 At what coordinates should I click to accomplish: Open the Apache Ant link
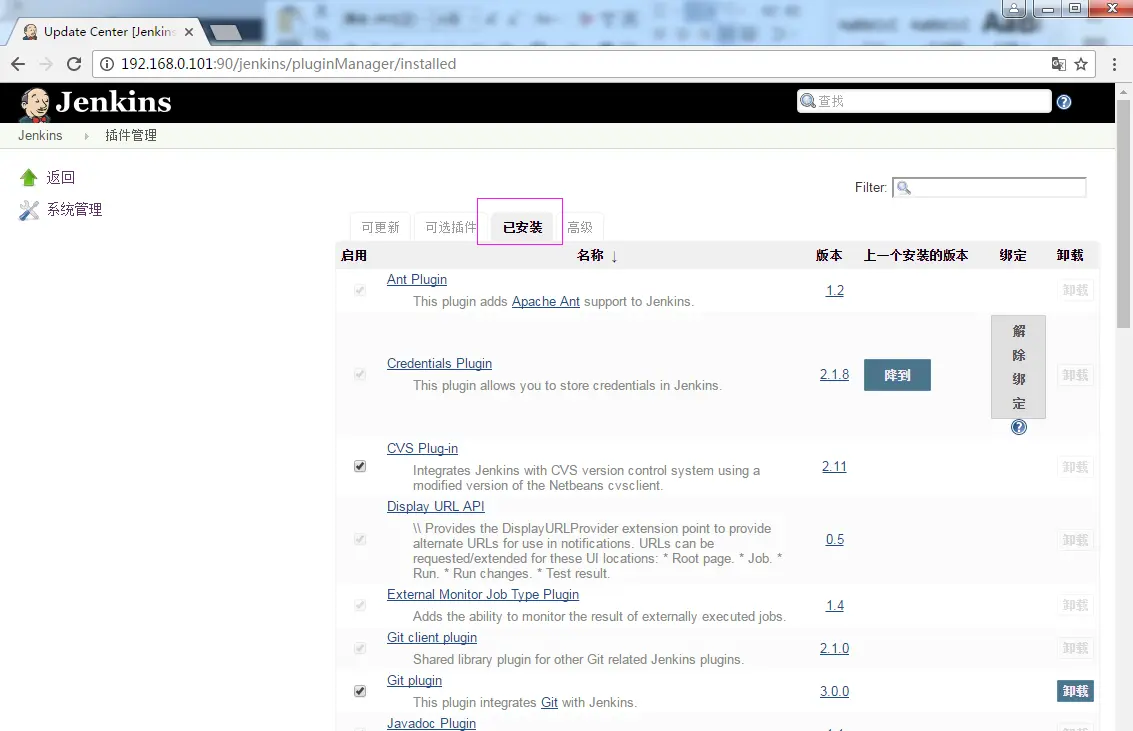(x=546, y=302)
